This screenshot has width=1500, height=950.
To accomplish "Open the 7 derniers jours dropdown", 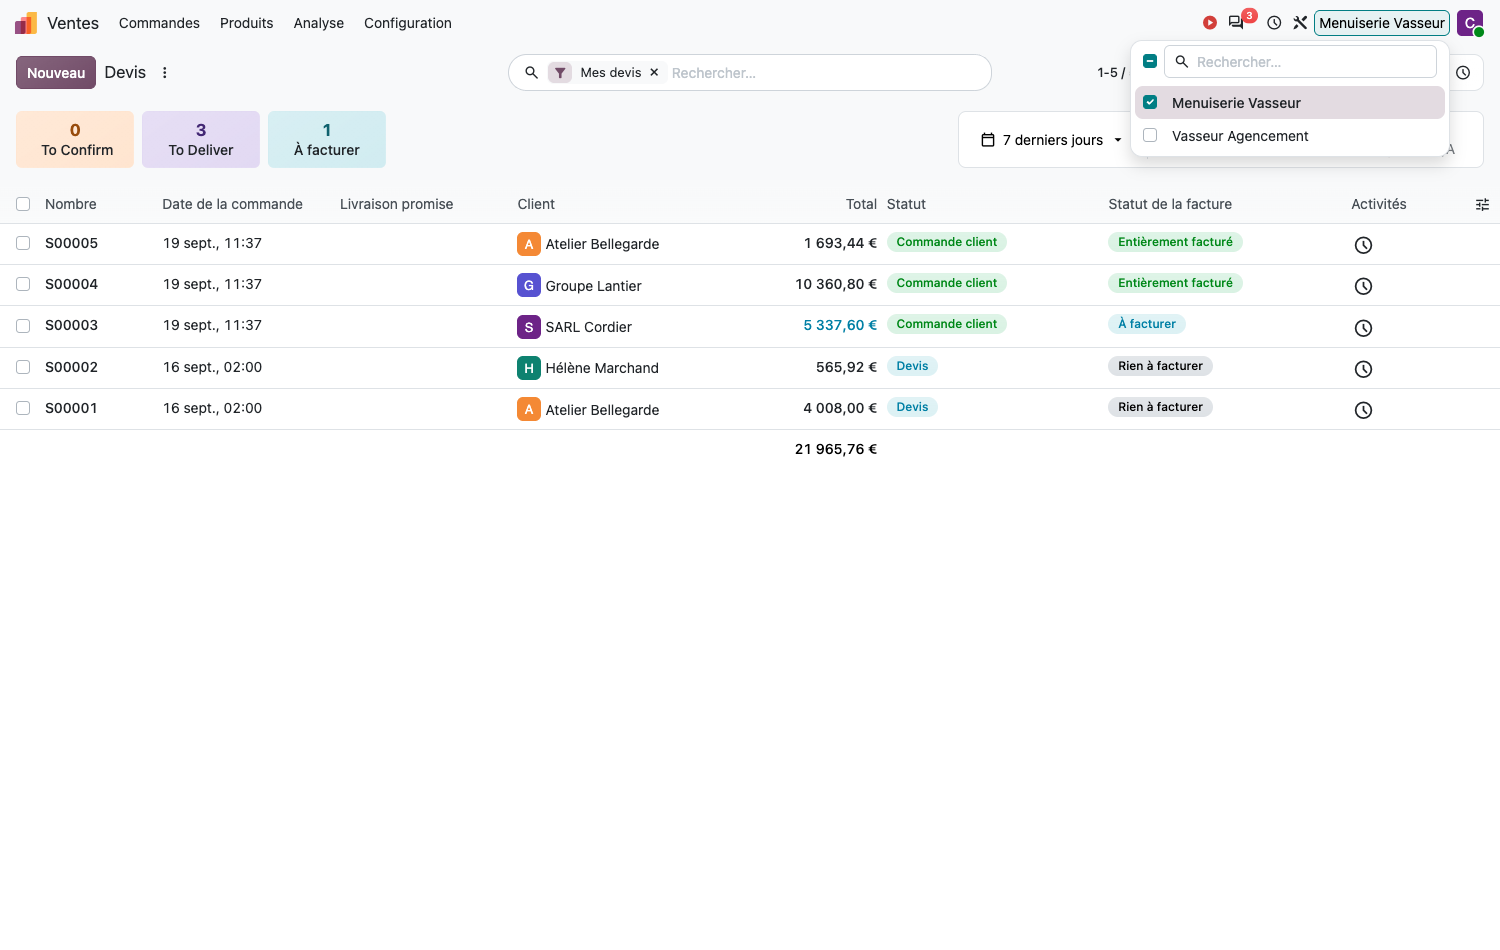I will click(1051, 140).
